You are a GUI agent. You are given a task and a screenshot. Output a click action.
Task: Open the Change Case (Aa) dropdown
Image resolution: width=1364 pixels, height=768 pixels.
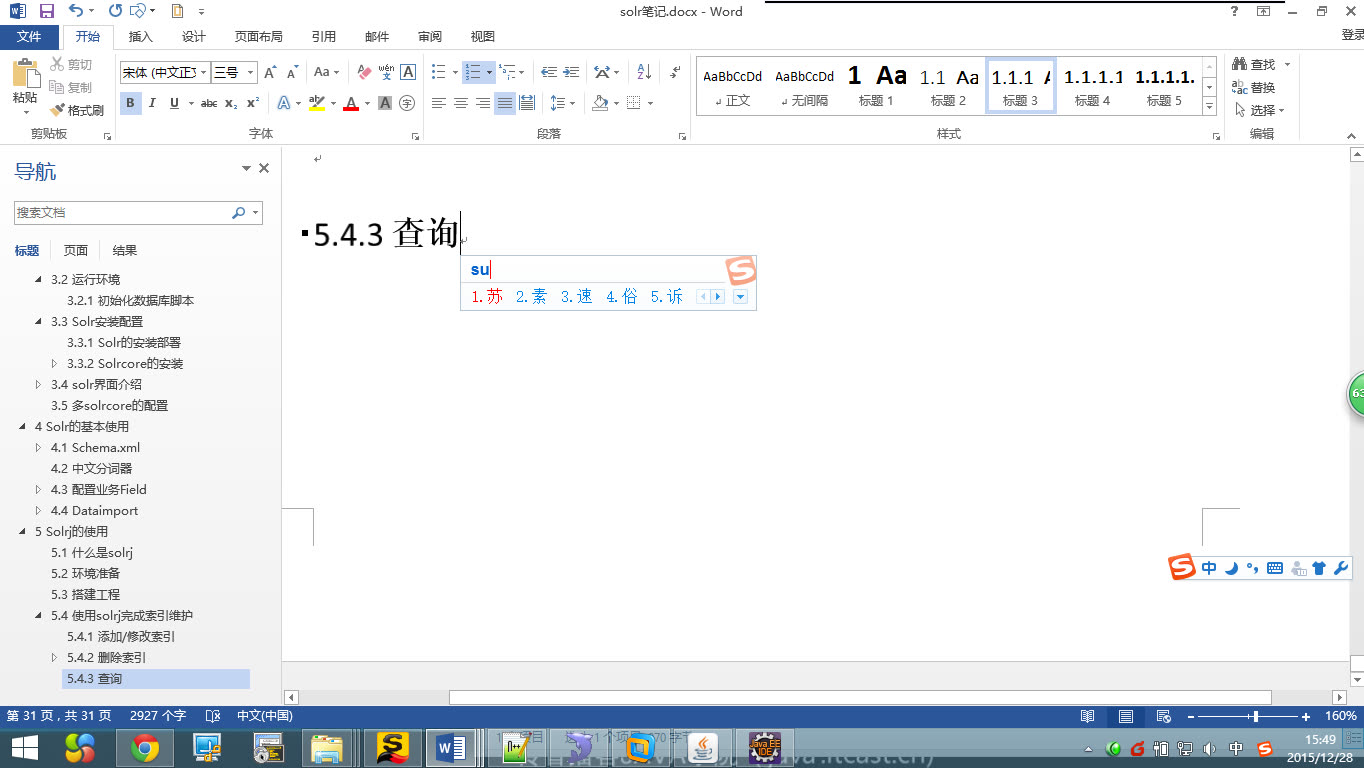(326, 72)
